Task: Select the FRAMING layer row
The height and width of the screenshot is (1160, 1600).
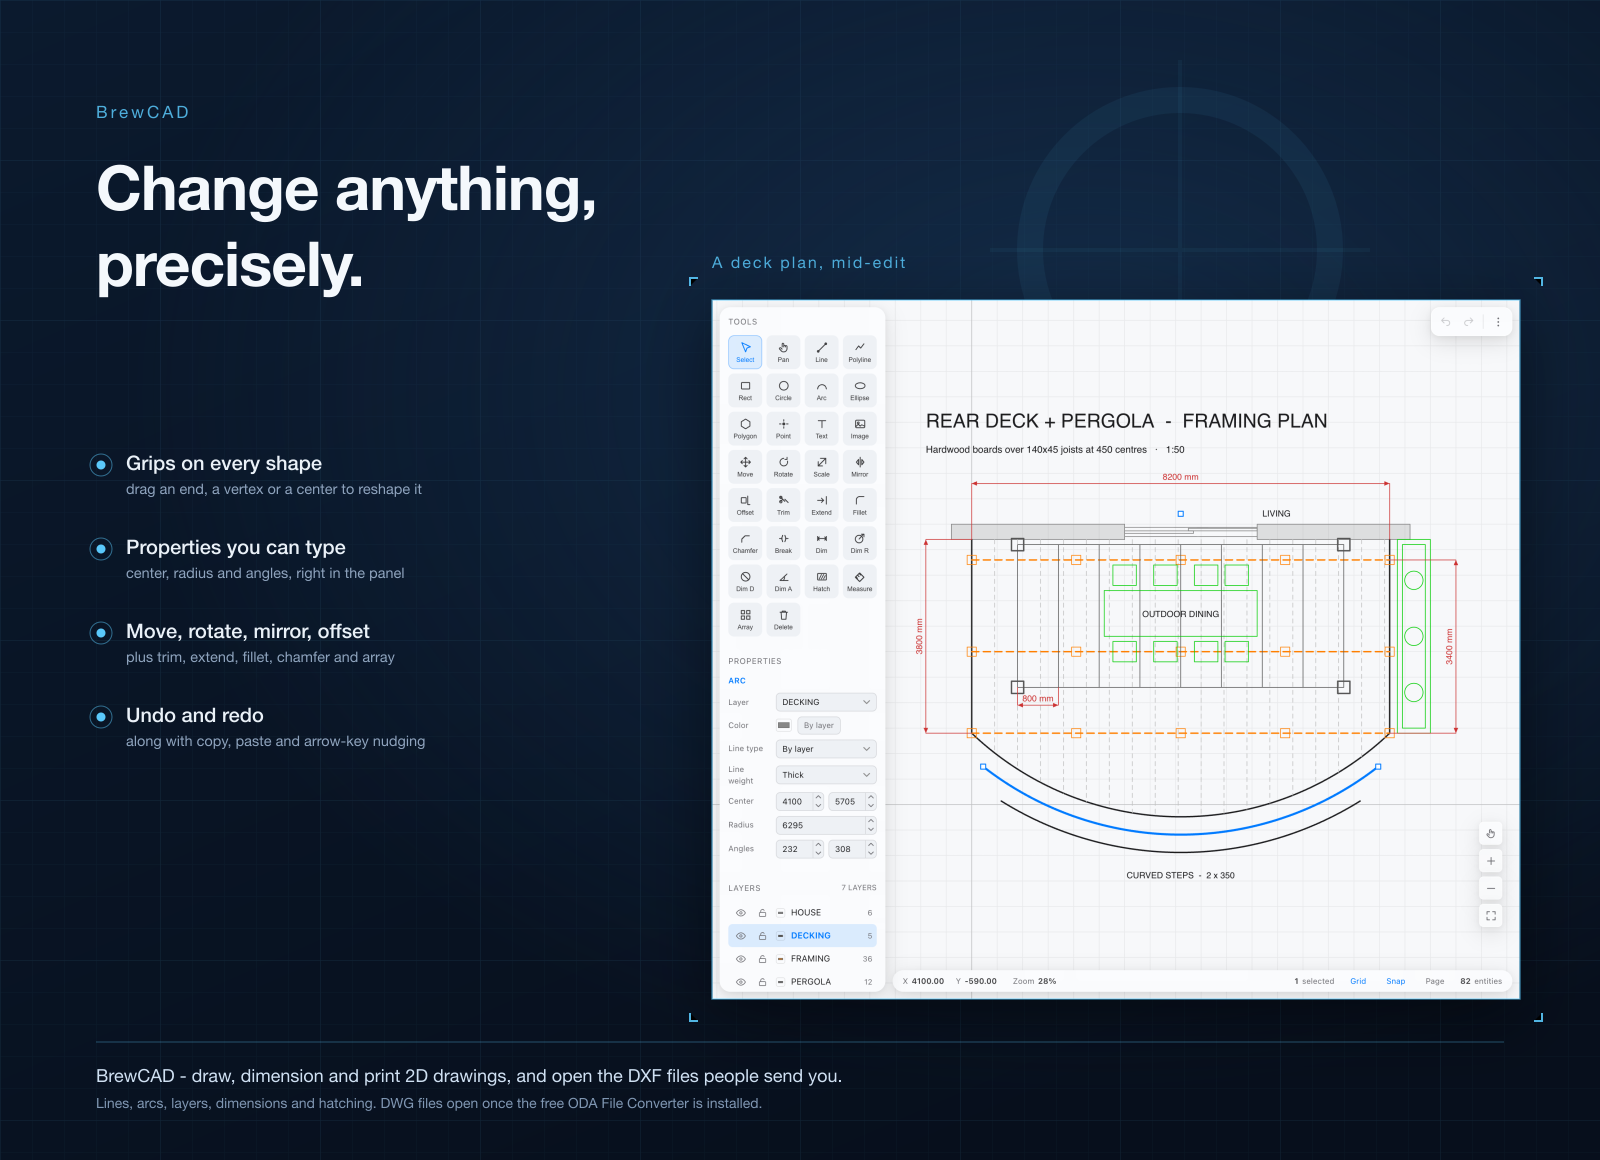Action: (x=802, y=959)
